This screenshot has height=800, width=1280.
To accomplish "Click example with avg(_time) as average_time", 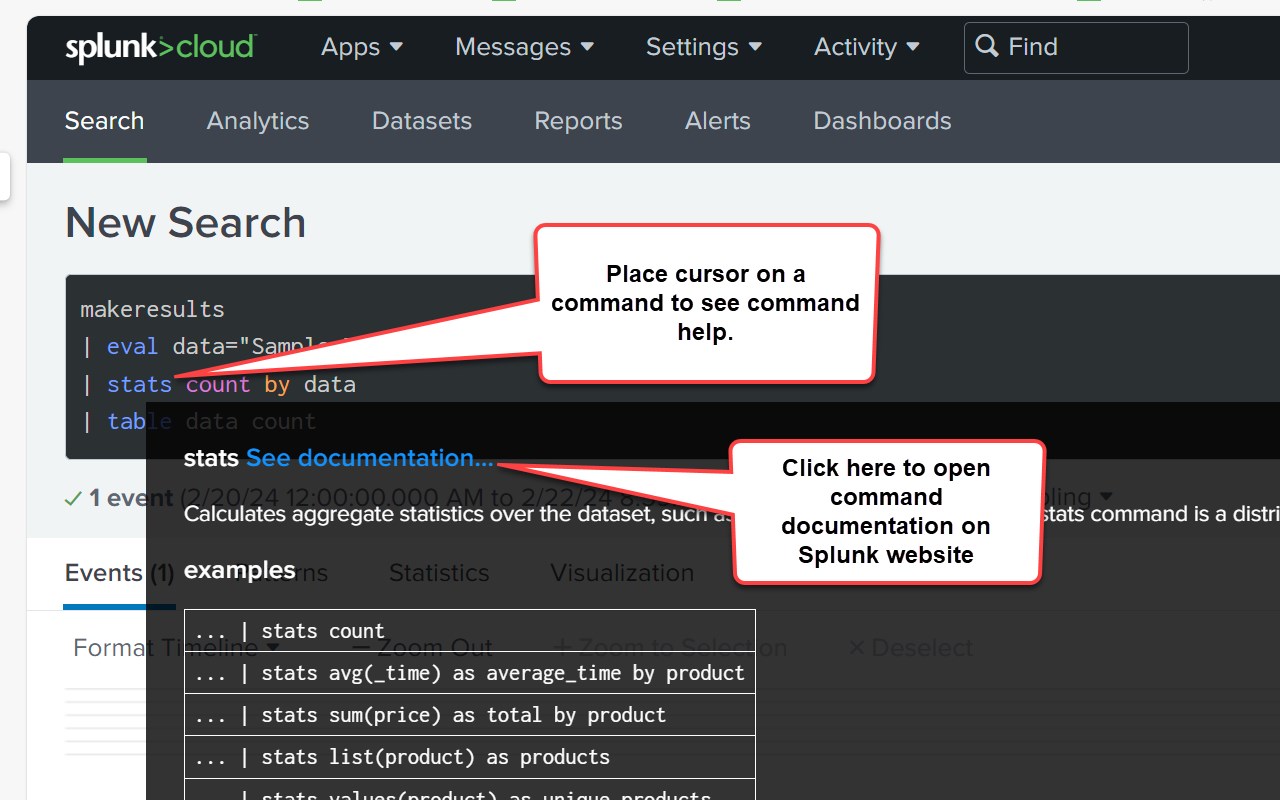I will 470,673.
